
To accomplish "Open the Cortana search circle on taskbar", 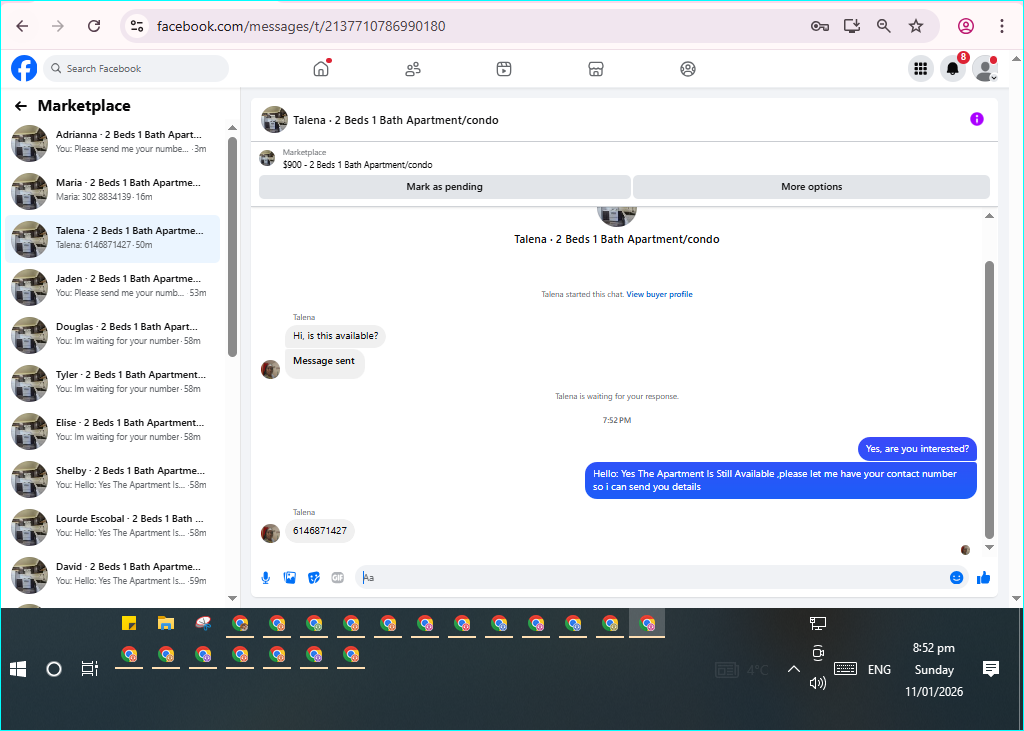I will coord(54,669).
